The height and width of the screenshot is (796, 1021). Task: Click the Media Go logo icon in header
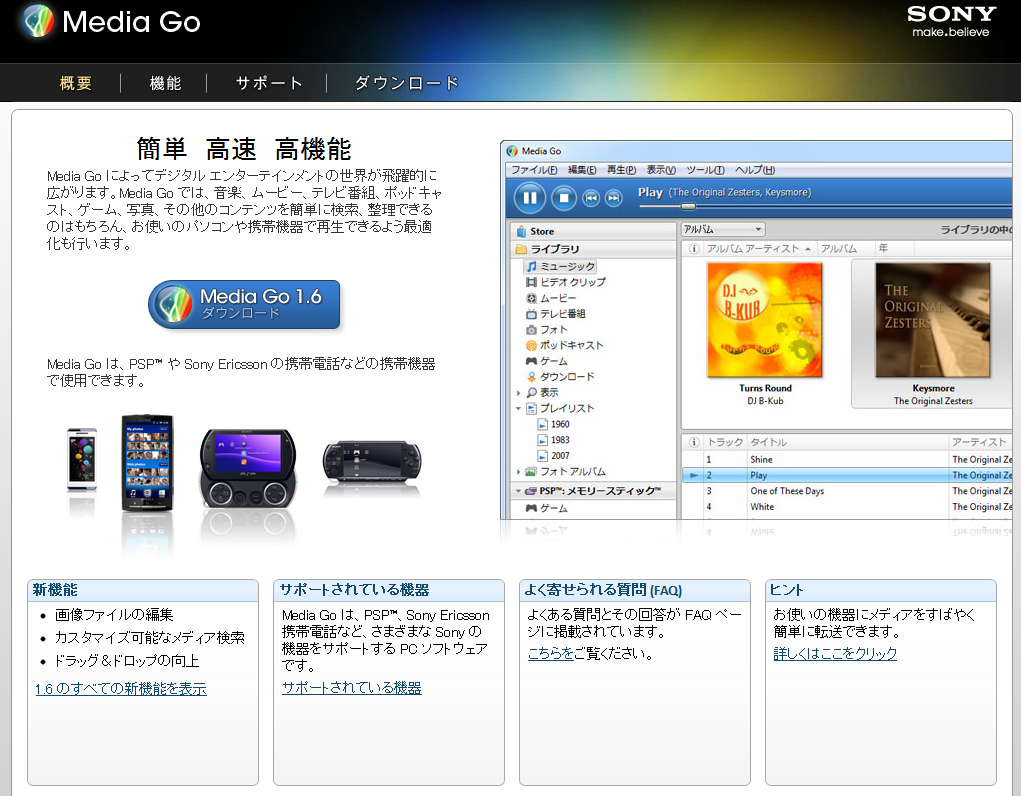click(37, 21)
